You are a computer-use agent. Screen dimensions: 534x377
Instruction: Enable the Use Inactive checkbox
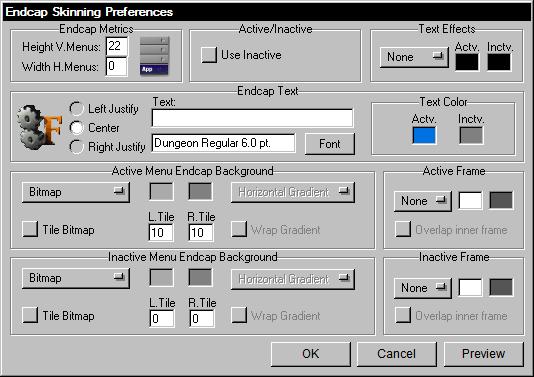[208, 55]
